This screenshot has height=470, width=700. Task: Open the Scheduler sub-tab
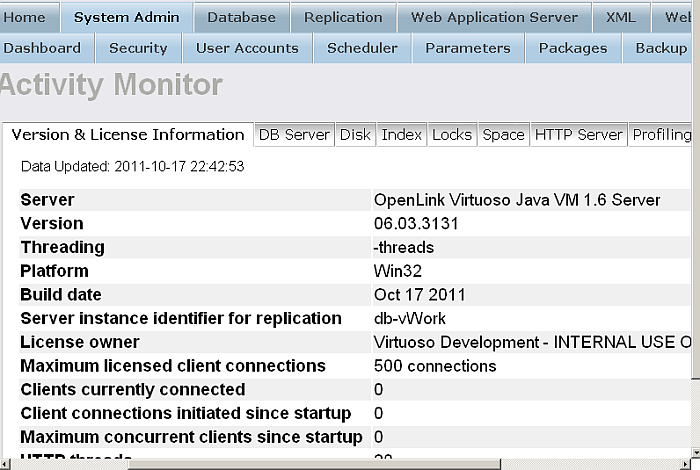(x=362, y=48)
